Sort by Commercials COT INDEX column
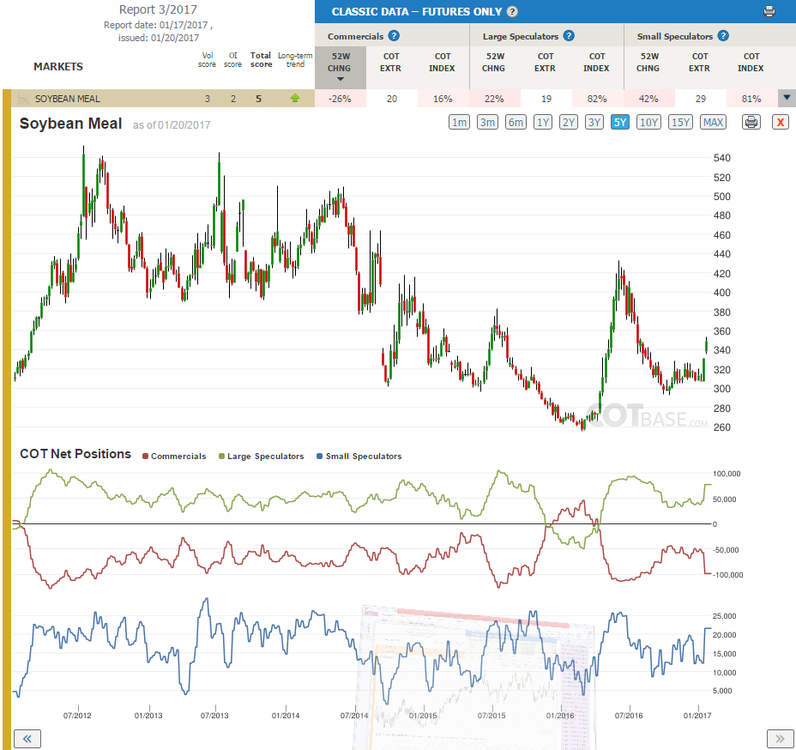Viewport: 796px width, 750px height. click(442, 62)
